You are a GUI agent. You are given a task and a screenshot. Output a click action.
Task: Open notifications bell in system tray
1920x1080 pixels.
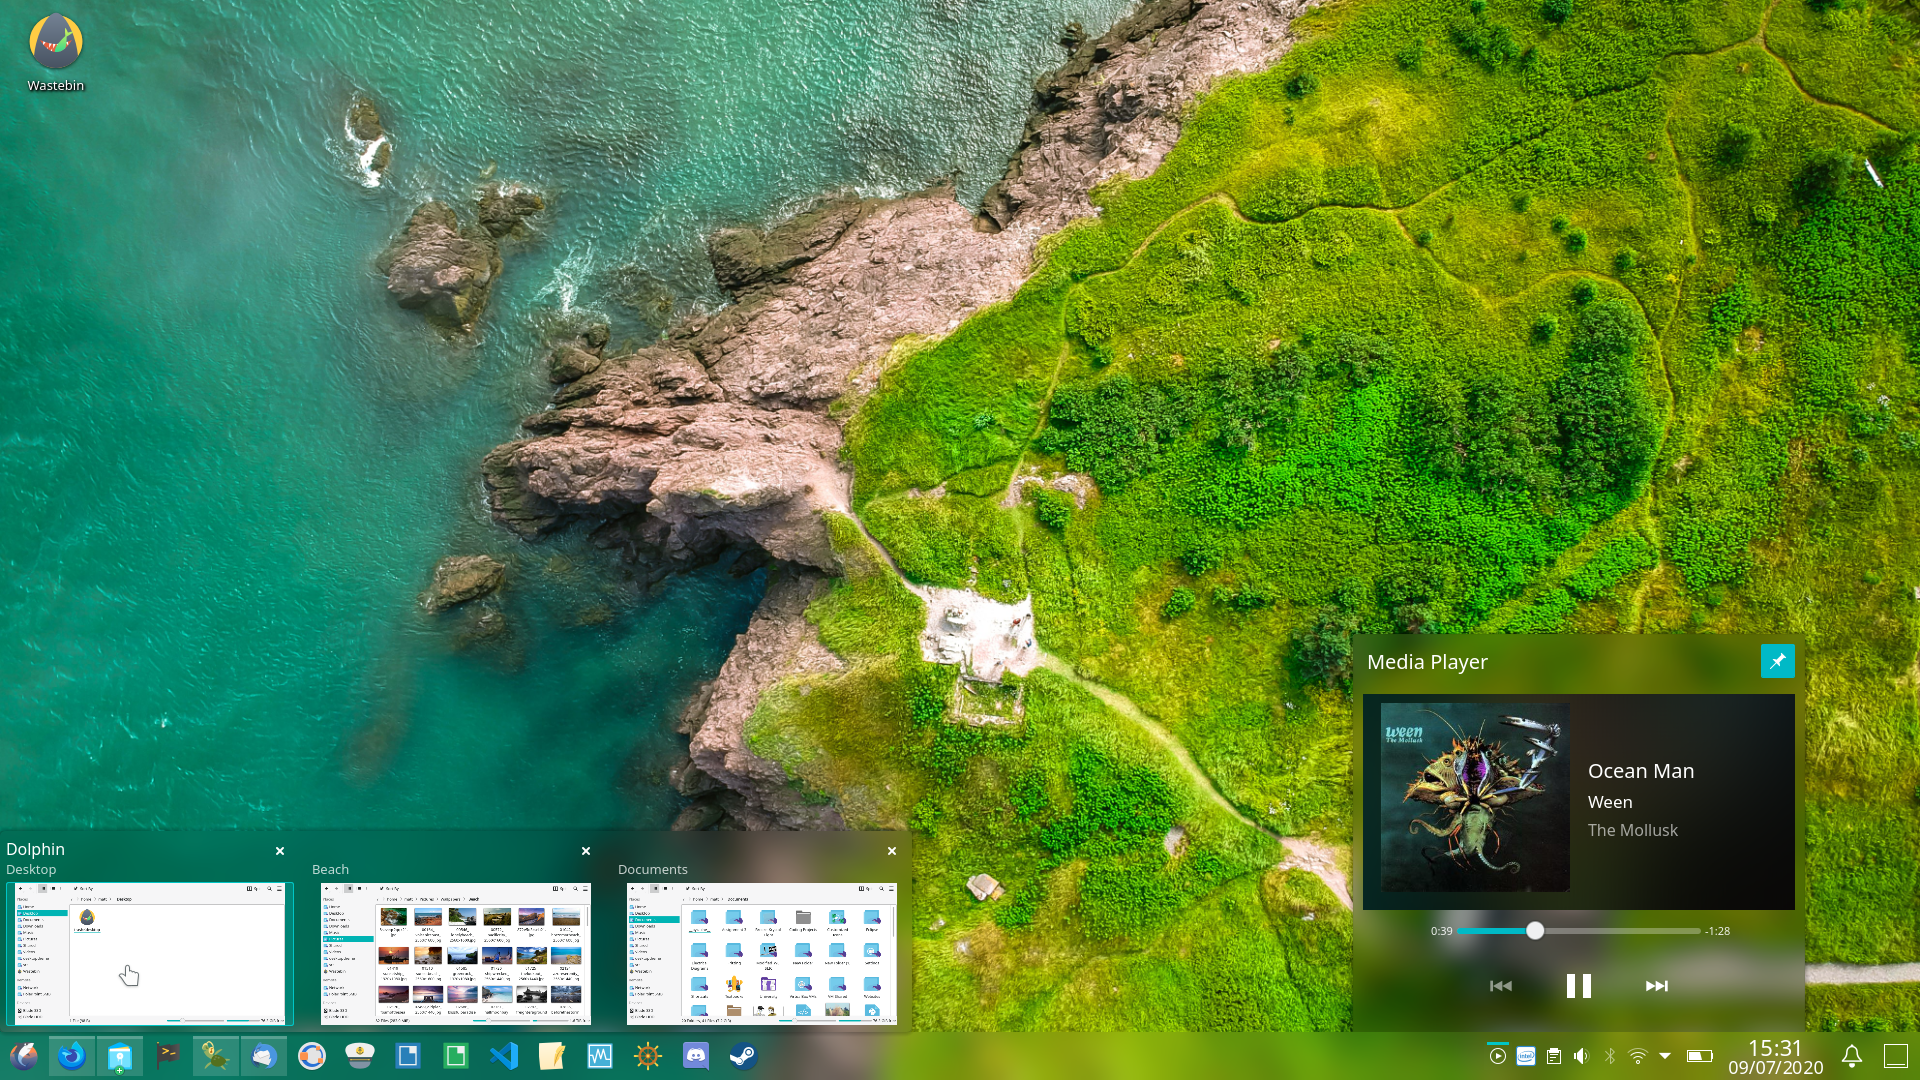(1852, 1056)
